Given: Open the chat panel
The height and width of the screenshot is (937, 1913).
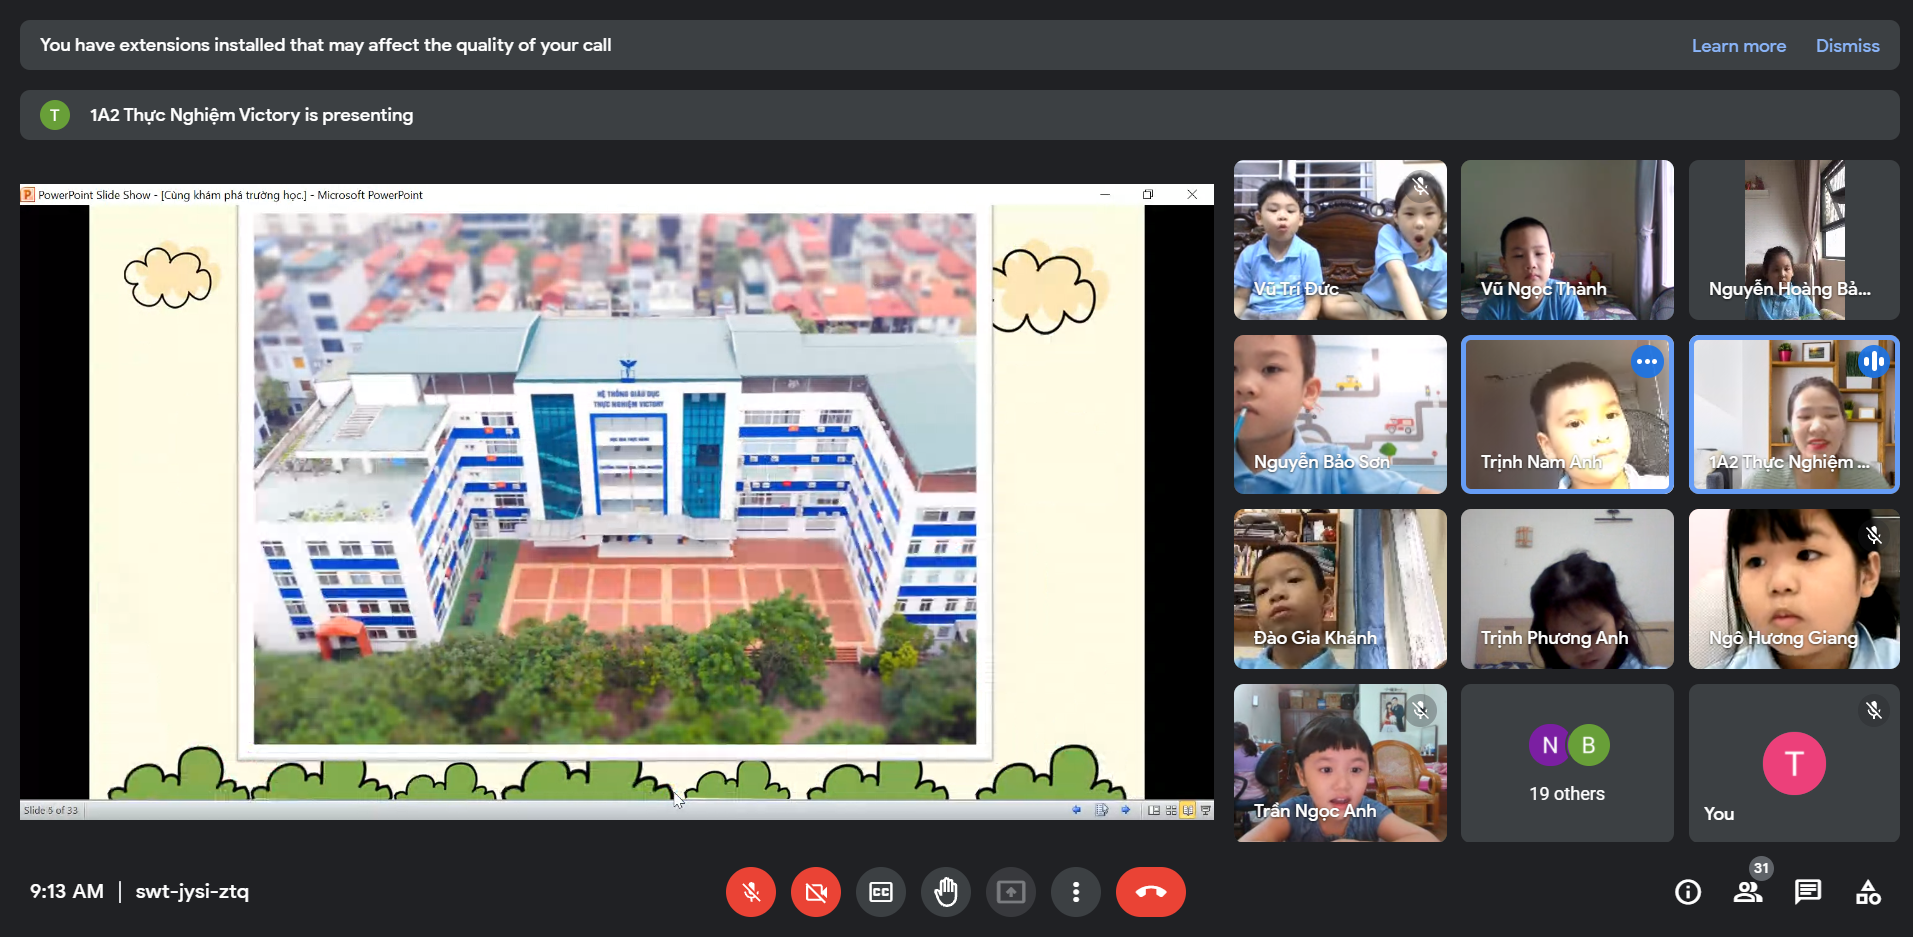Looking at the screenshot, I should click(x=1808, y=892).
